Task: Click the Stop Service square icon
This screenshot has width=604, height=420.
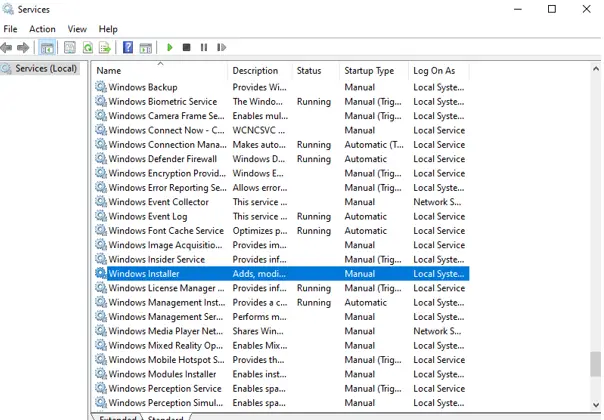Action: (186, 47)
